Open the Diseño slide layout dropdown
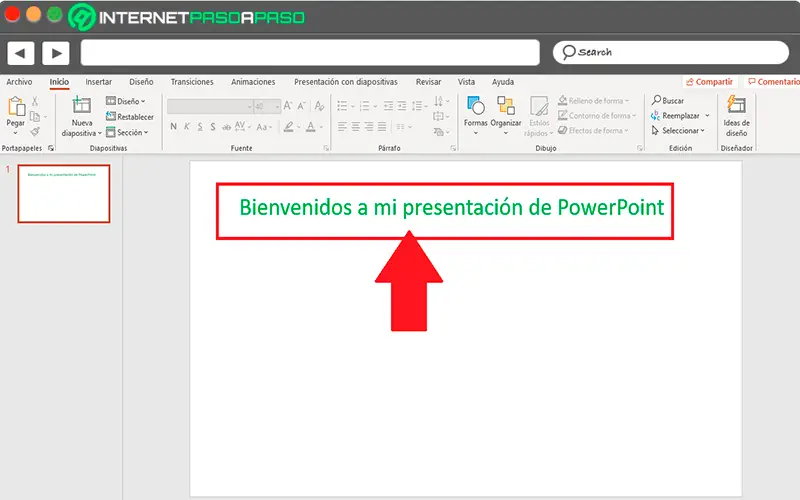800x500 pixels. pyautogui.click(x=126, y=101)
